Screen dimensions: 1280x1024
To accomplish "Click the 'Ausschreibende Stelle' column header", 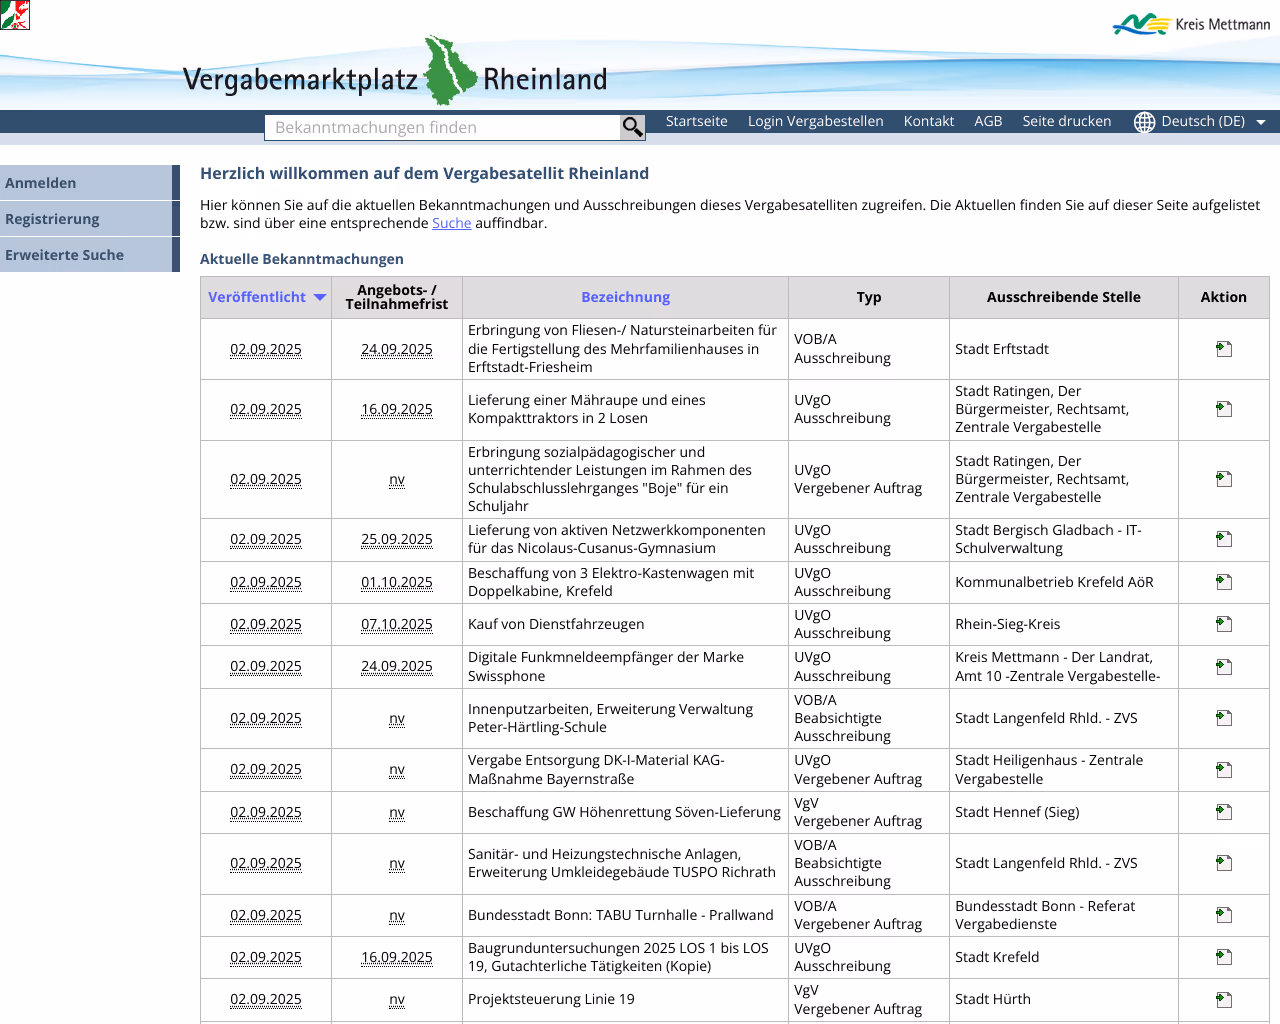I will tap(1063, 297).
